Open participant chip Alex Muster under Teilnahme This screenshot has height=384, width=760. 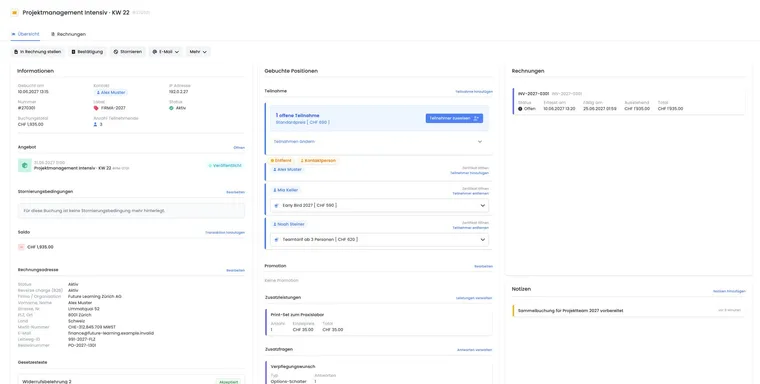[287, 170]
